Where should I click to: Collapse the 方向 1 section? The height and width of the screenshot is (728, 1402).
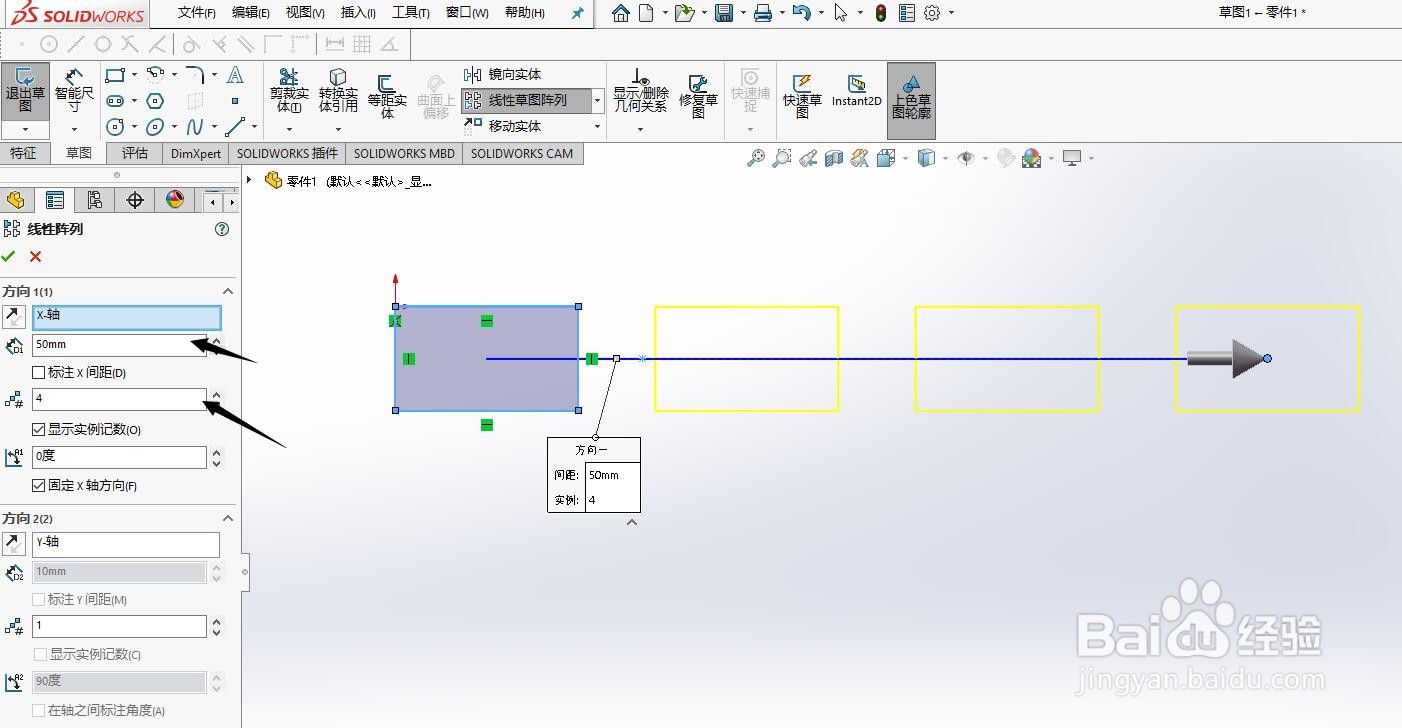[228, 291]
